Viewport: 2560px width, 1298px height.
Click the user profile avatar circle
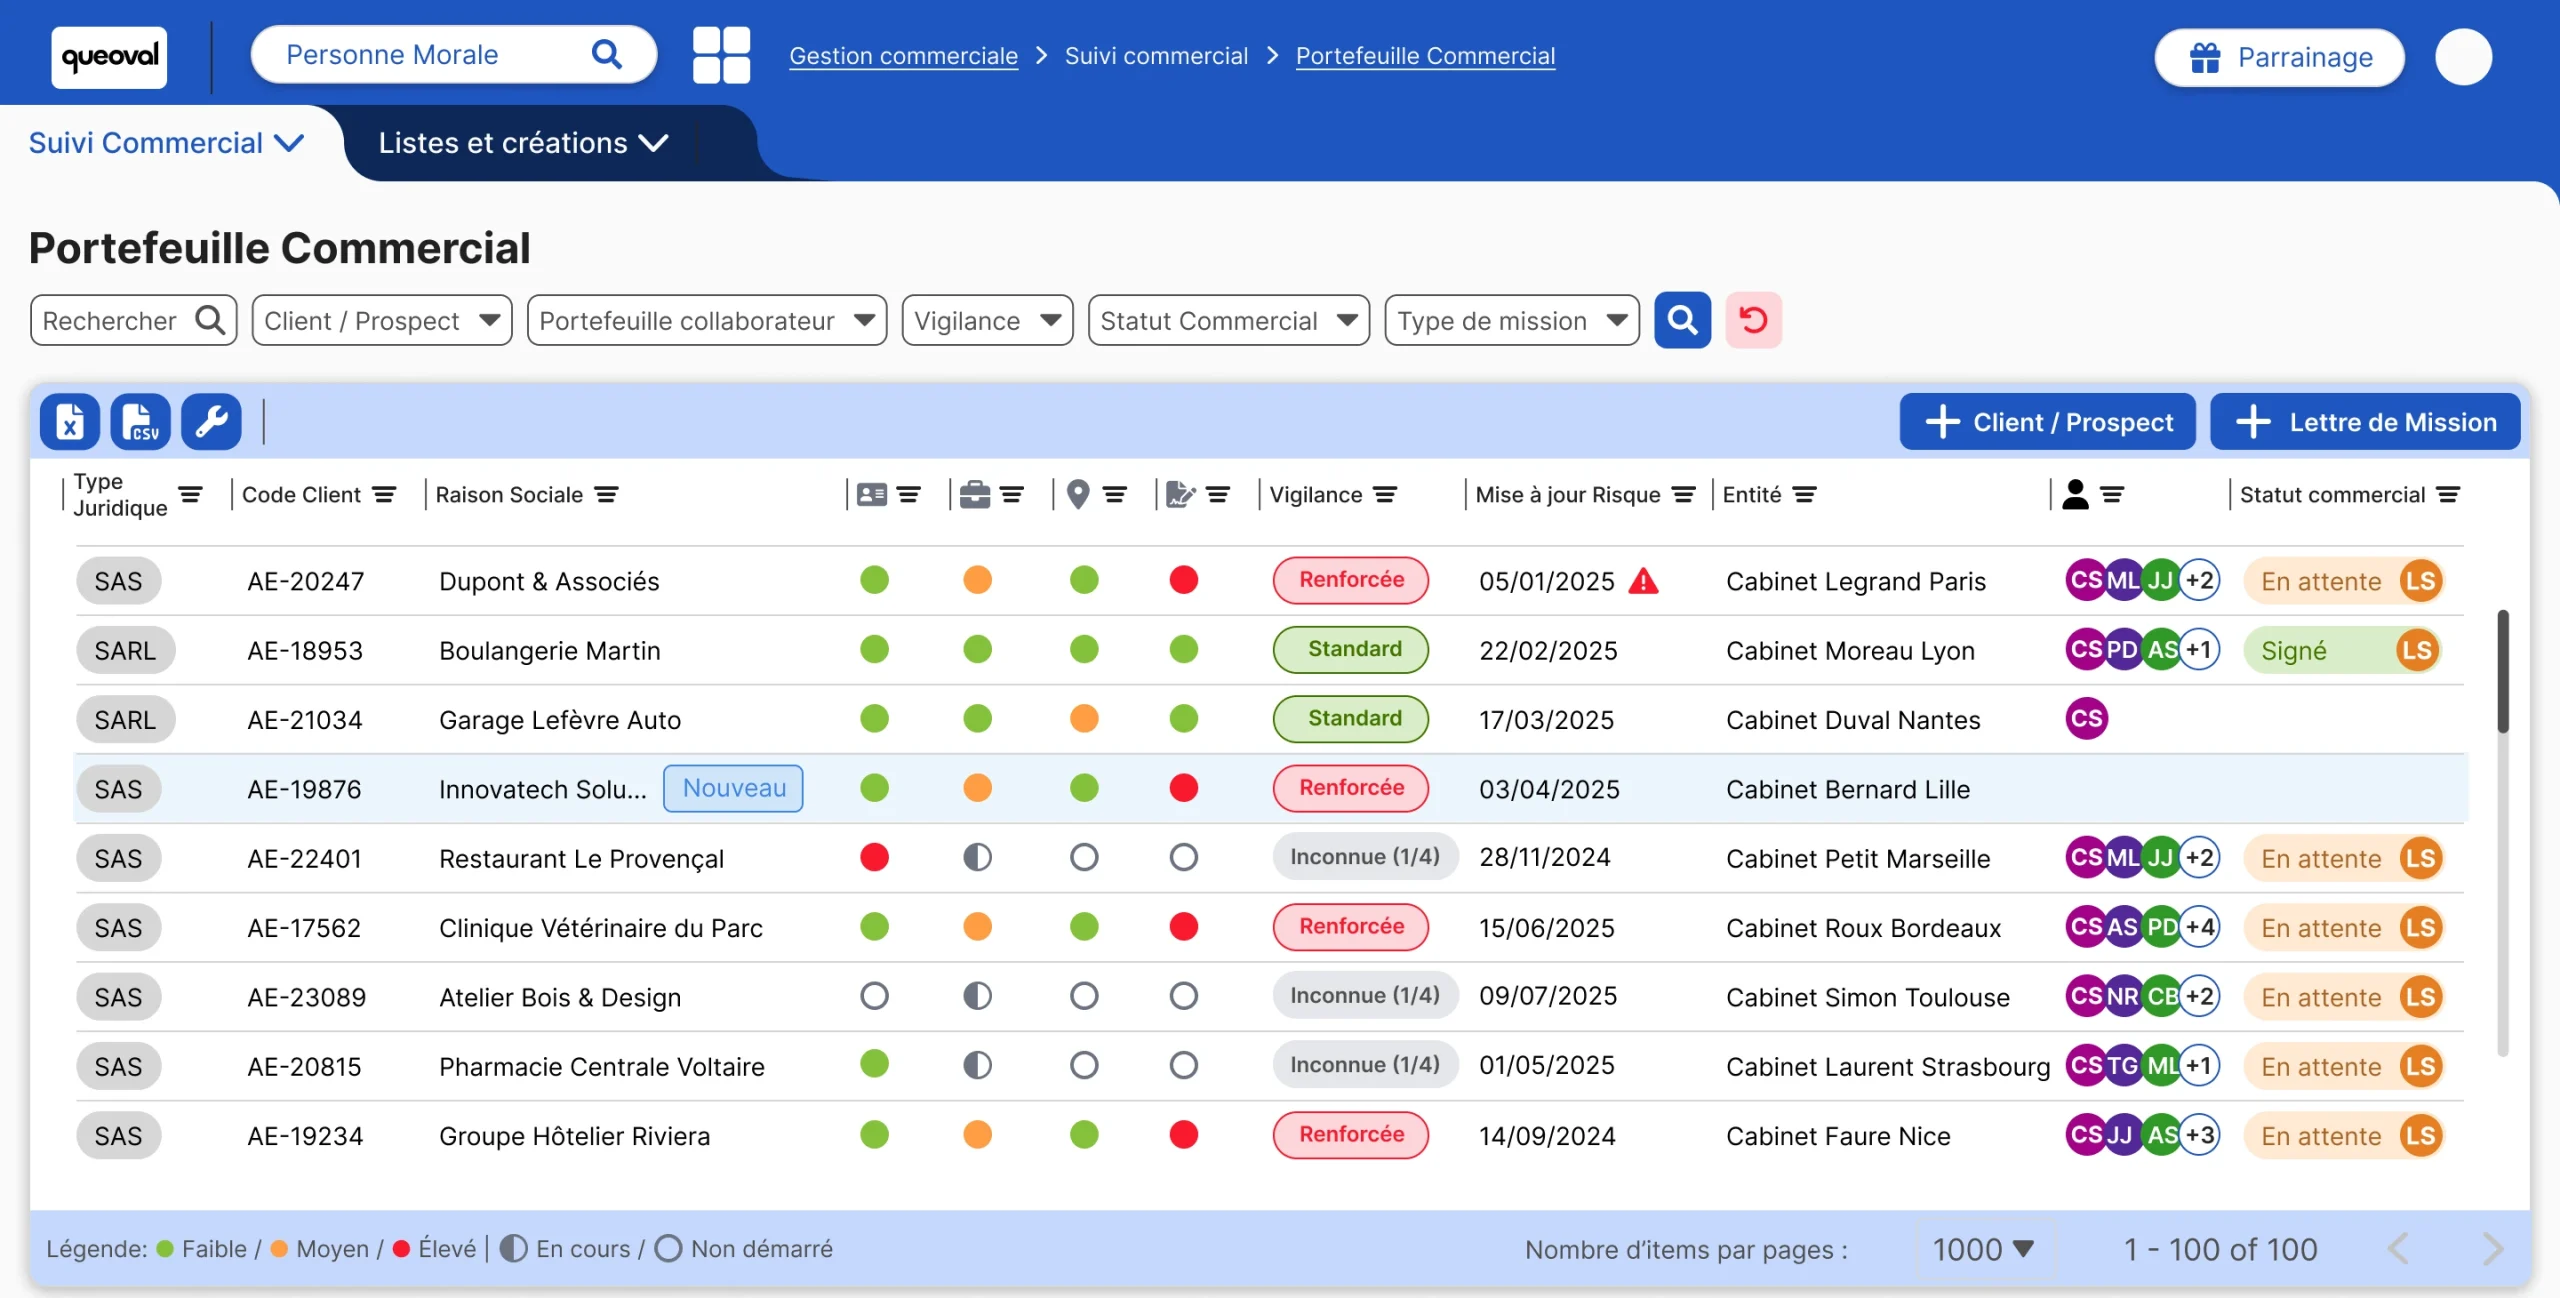[2463, 57]
